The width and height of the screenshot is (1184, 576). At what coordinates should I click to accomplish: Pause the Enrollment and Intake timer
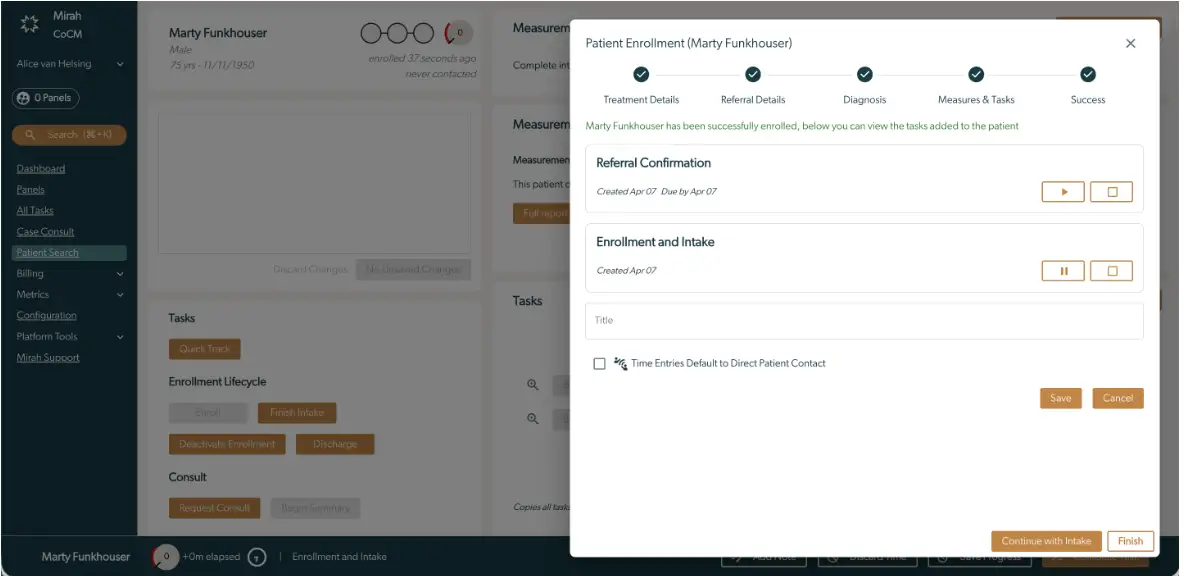point(1062,270)
